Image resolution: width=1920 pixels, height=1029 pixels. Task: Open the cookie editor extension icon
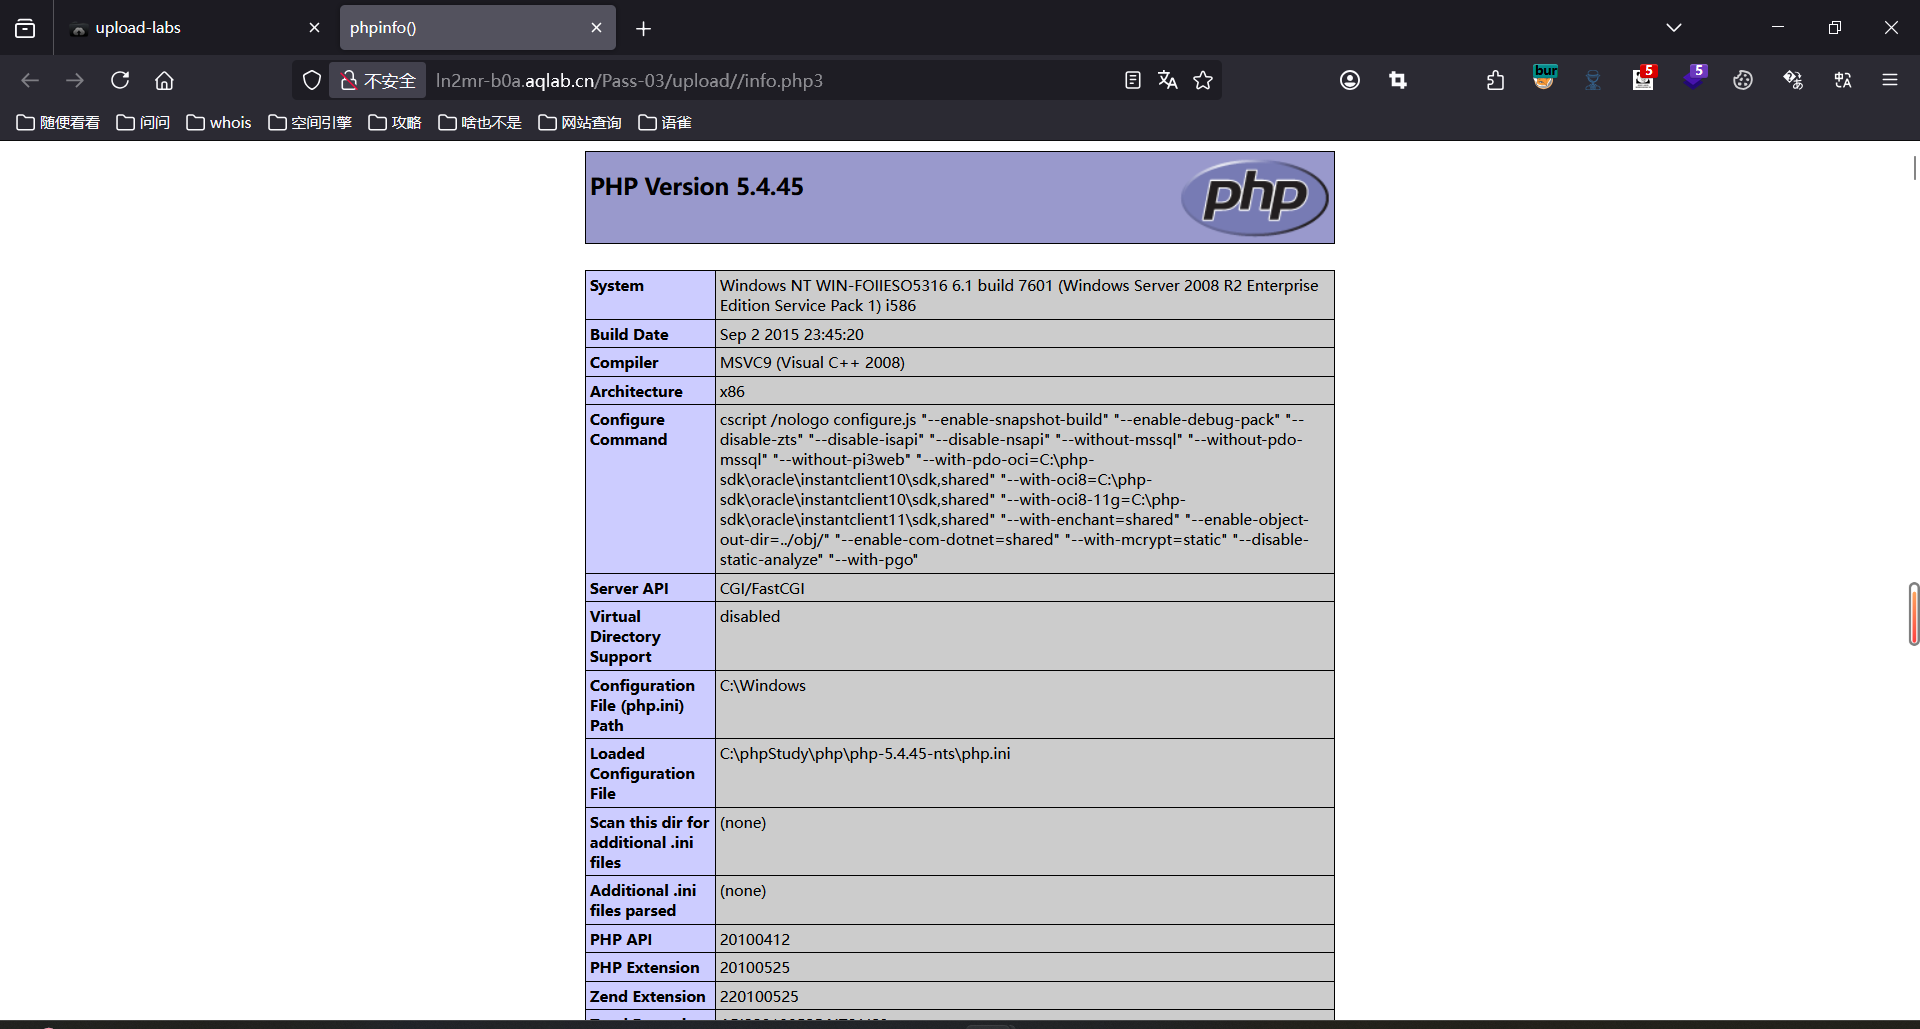click(1743, 79)
